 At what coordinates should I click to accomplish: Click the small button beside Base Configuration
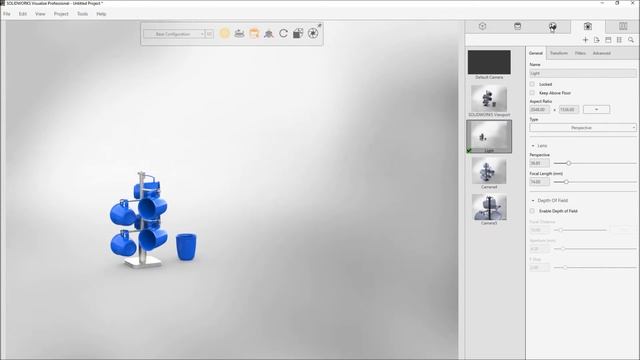(x=209, y=34)
